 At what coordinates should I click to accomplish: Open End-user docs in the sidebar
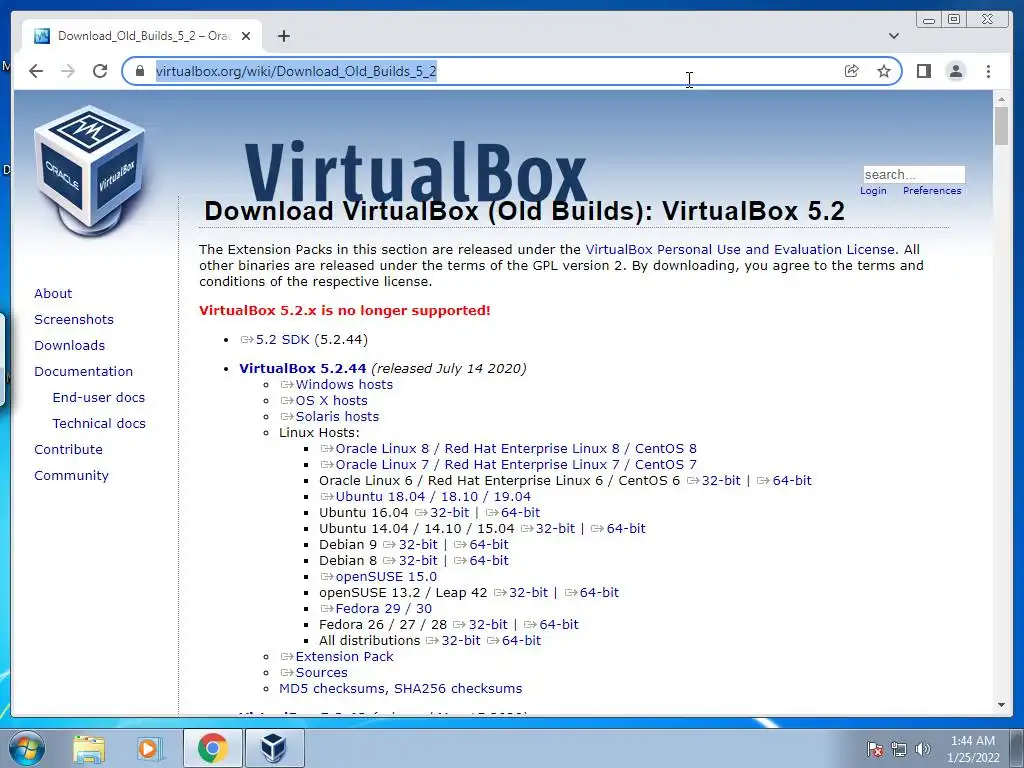[99, 398]
